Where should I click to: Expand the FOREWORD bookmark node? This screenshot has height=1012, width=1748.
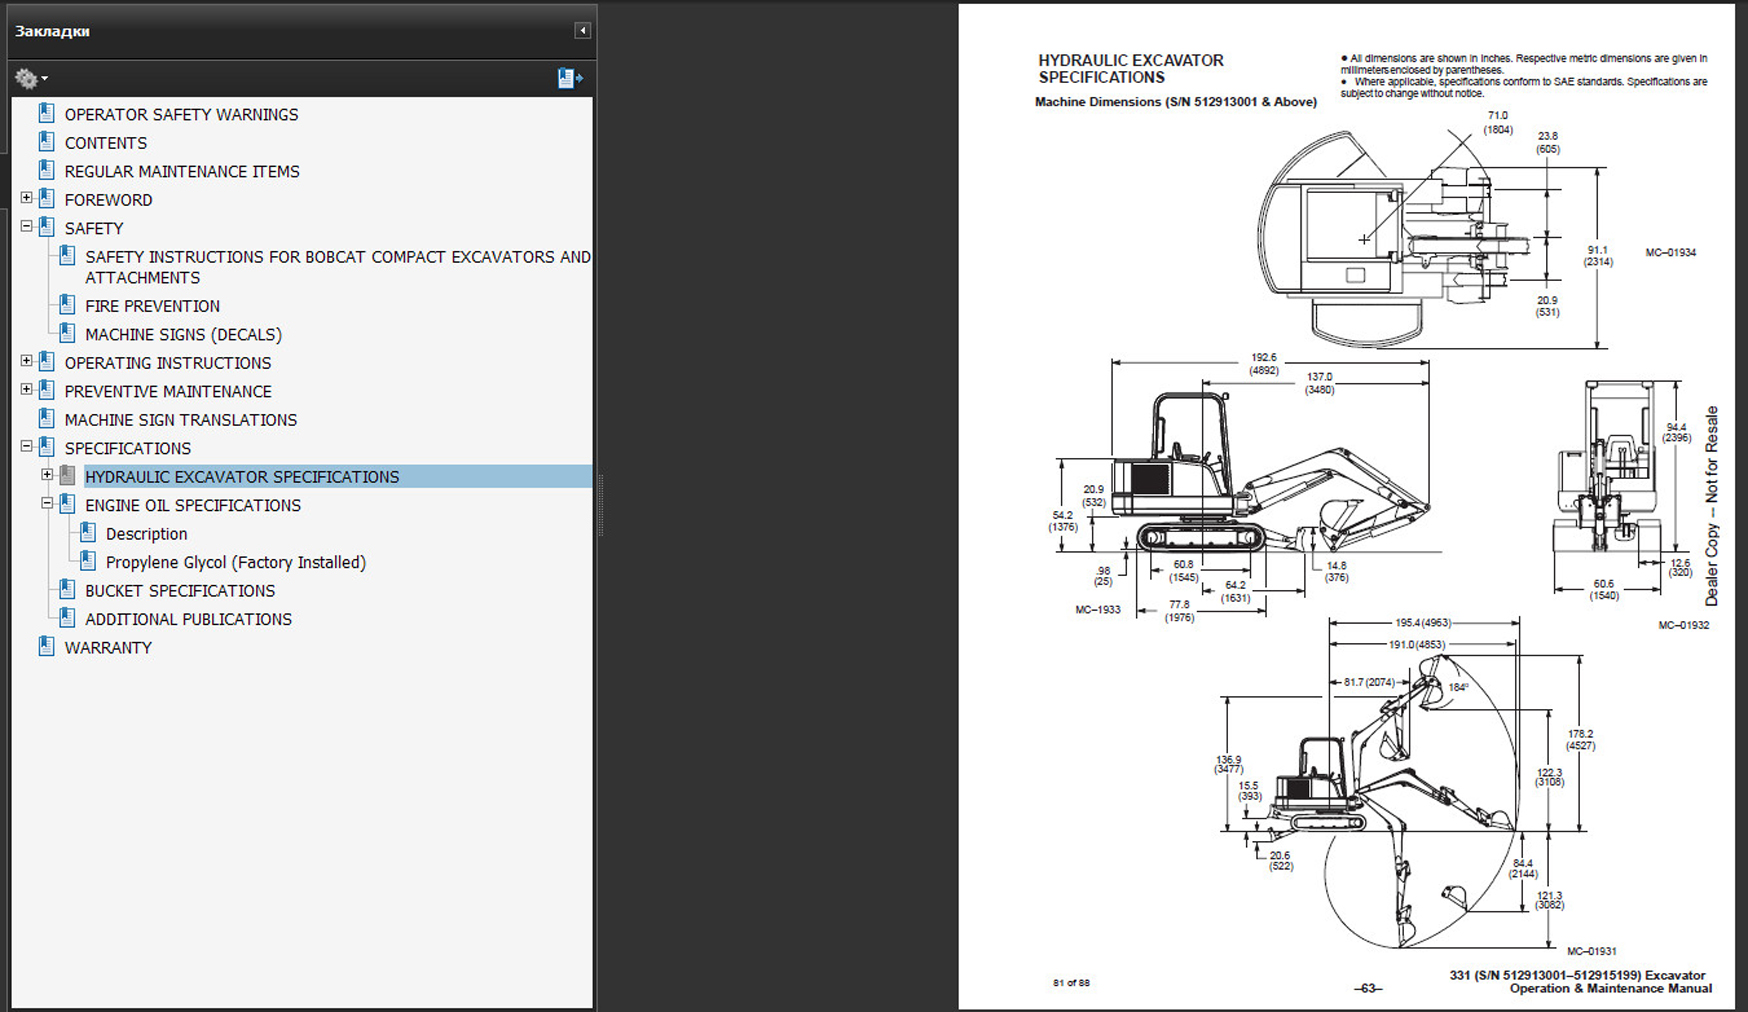pyautogui.click(x=27, y=198)
